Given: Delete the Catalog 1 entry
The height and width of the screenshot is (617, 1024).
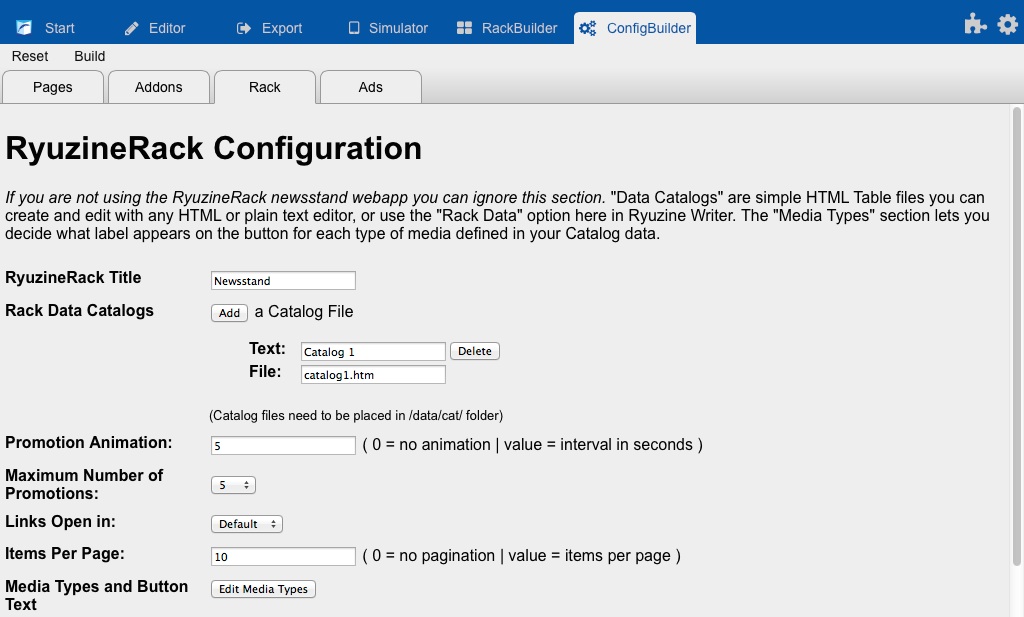Looking at the screenshot, I should click(474, 351).
